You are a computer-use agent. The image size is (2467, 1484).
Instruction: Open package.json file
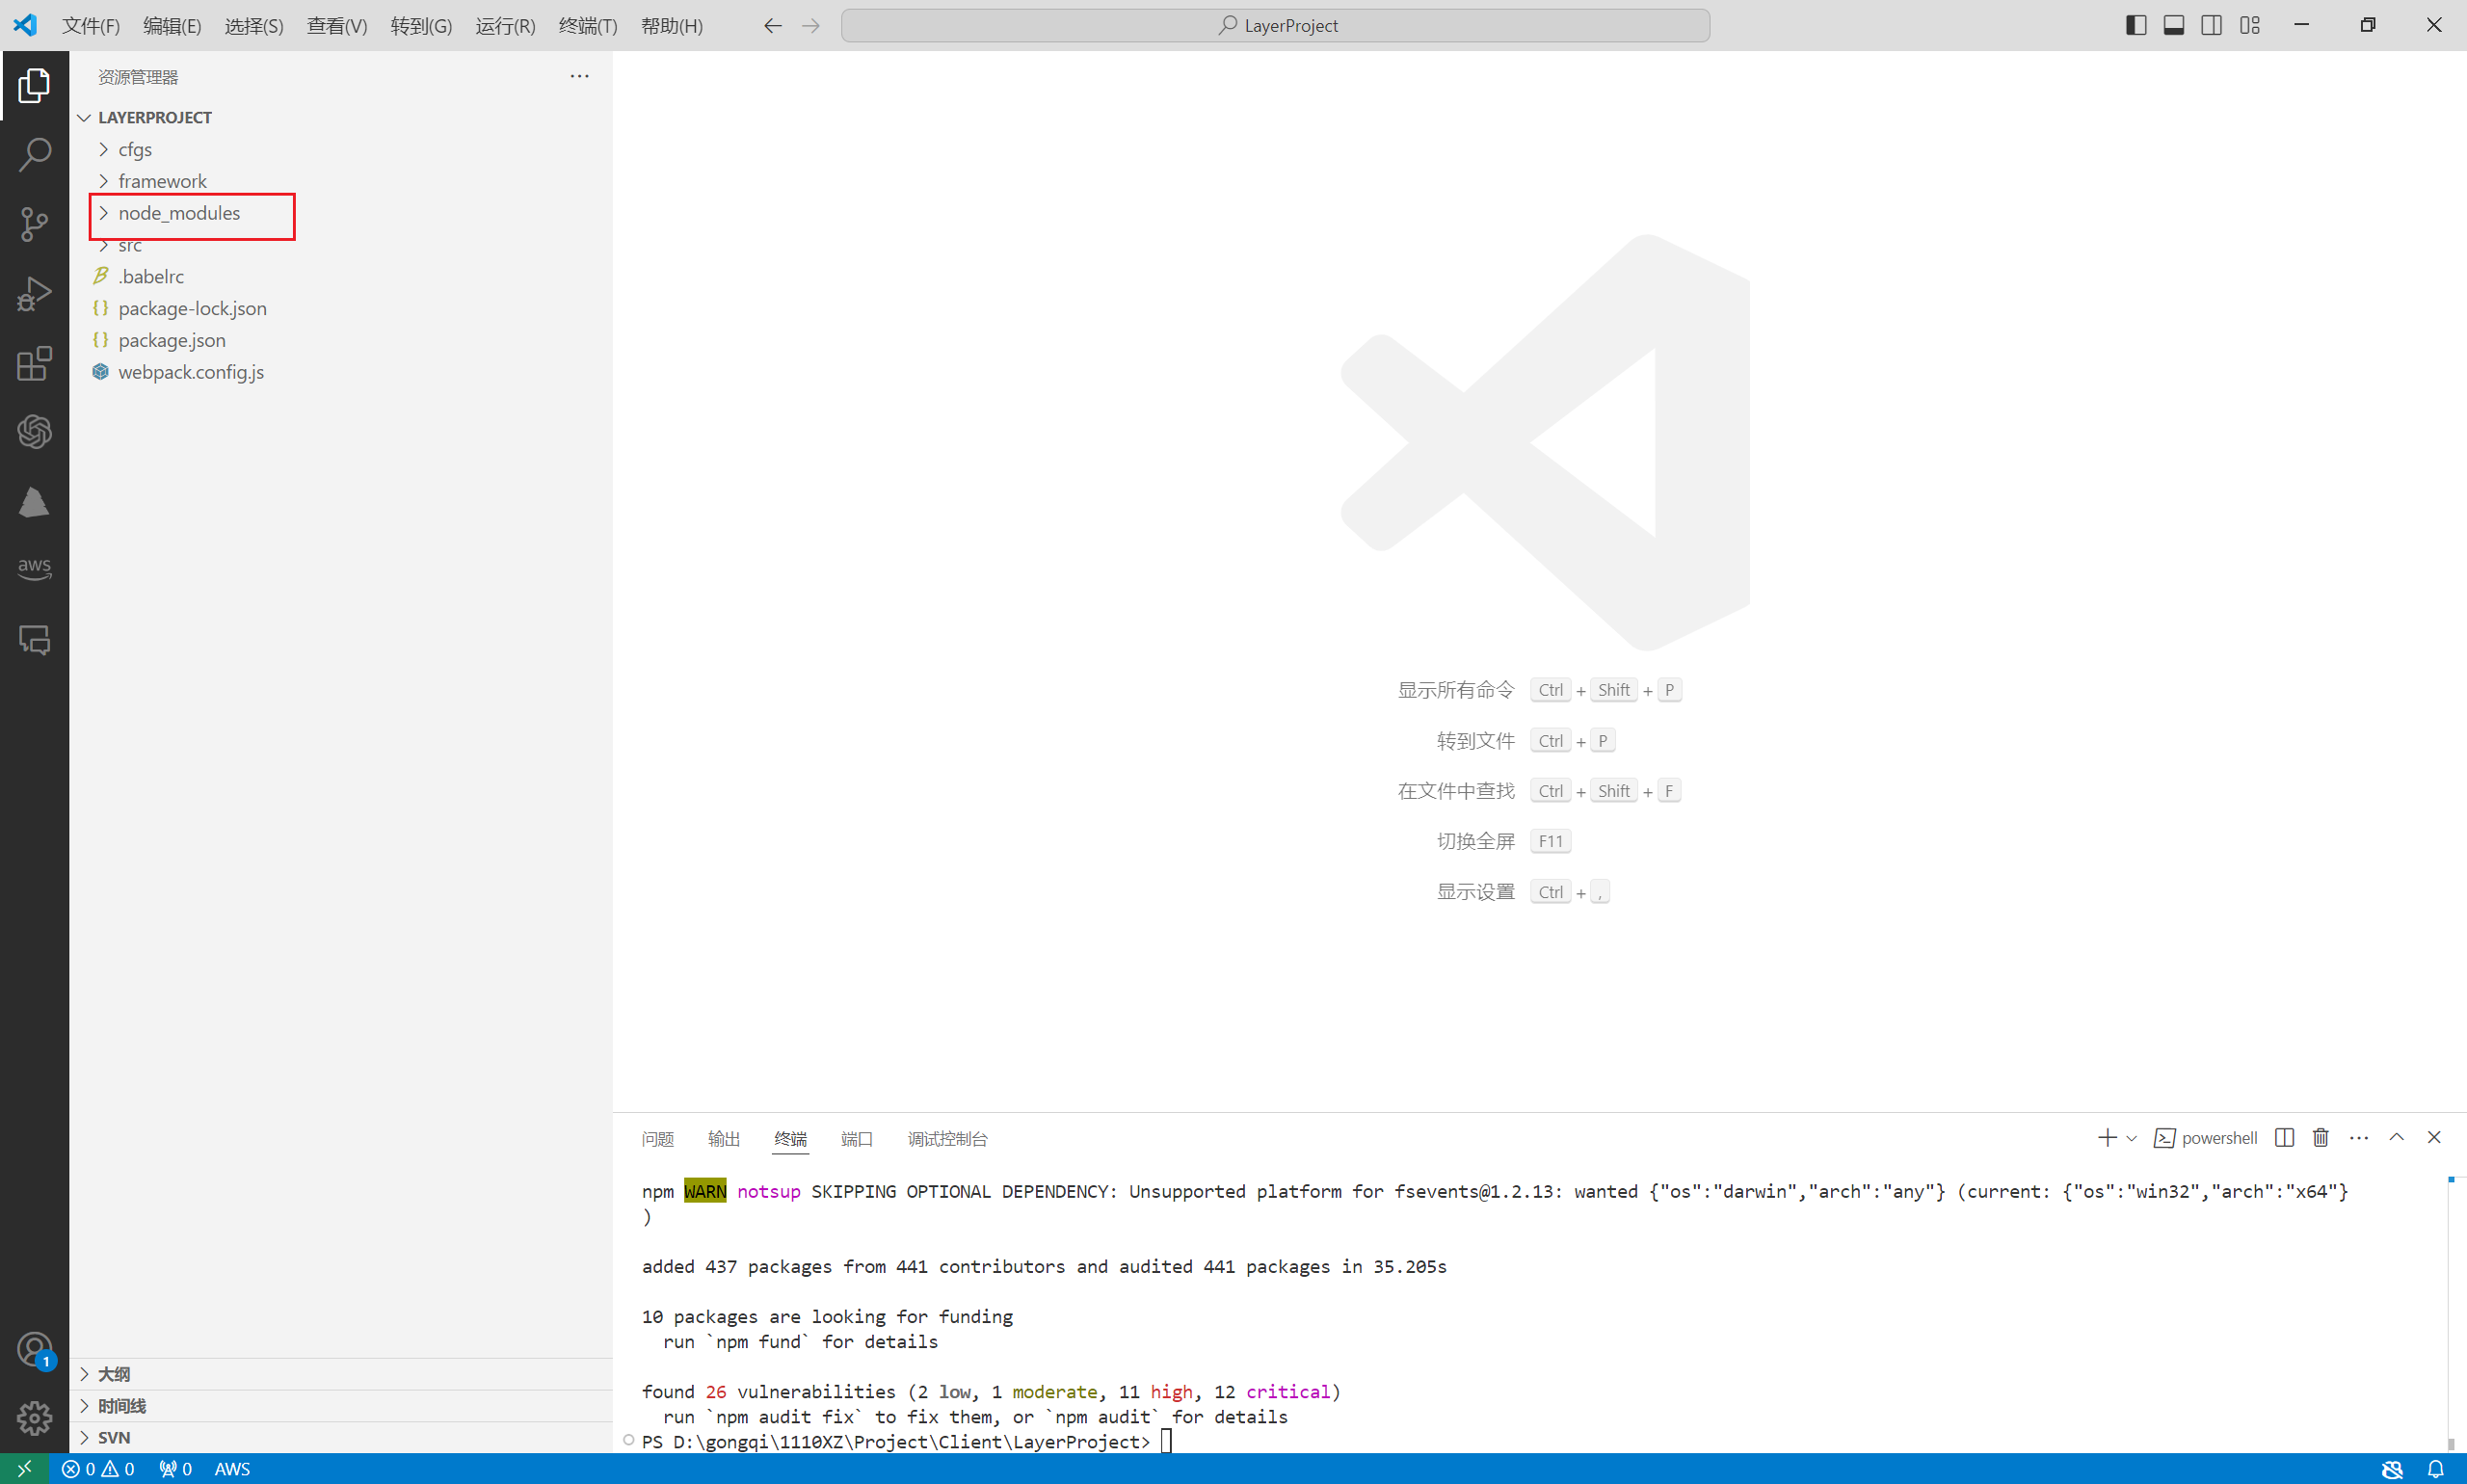[343, 340]
